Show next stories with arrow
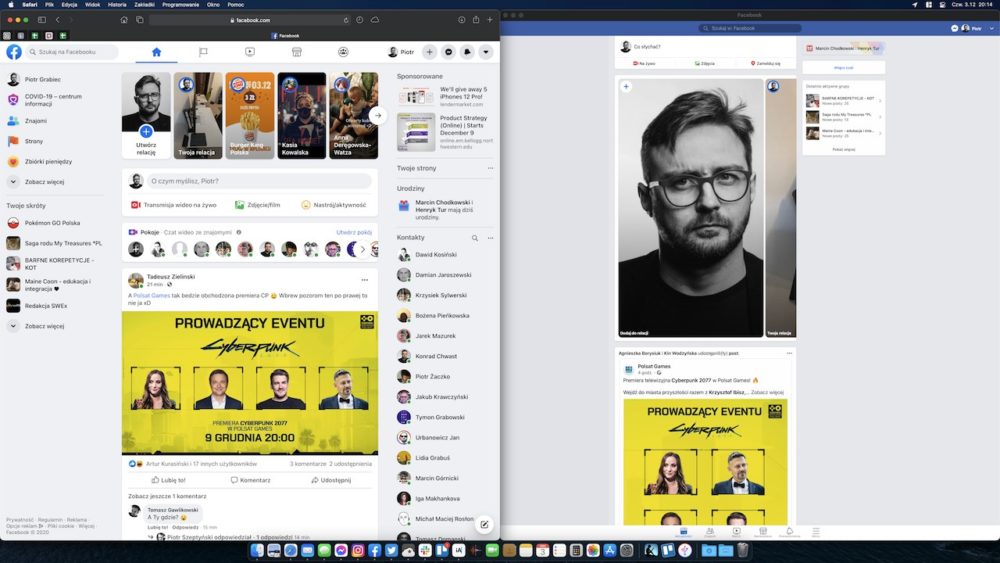The height and width of the screenshot is (563, 1000). tap(378, 115)
